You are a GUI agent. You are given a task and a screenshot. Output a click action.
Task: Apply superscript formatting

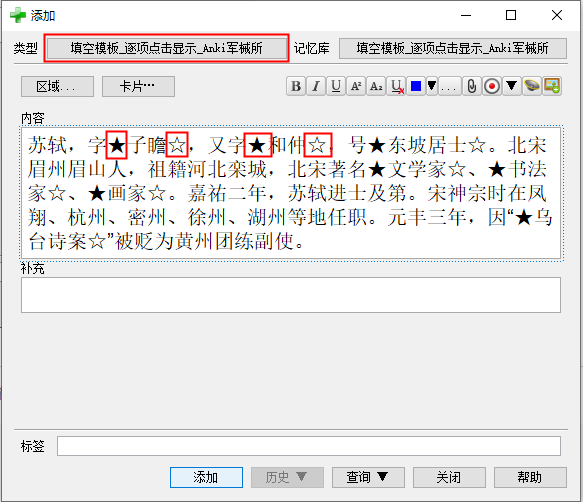[x=356, y=86]
